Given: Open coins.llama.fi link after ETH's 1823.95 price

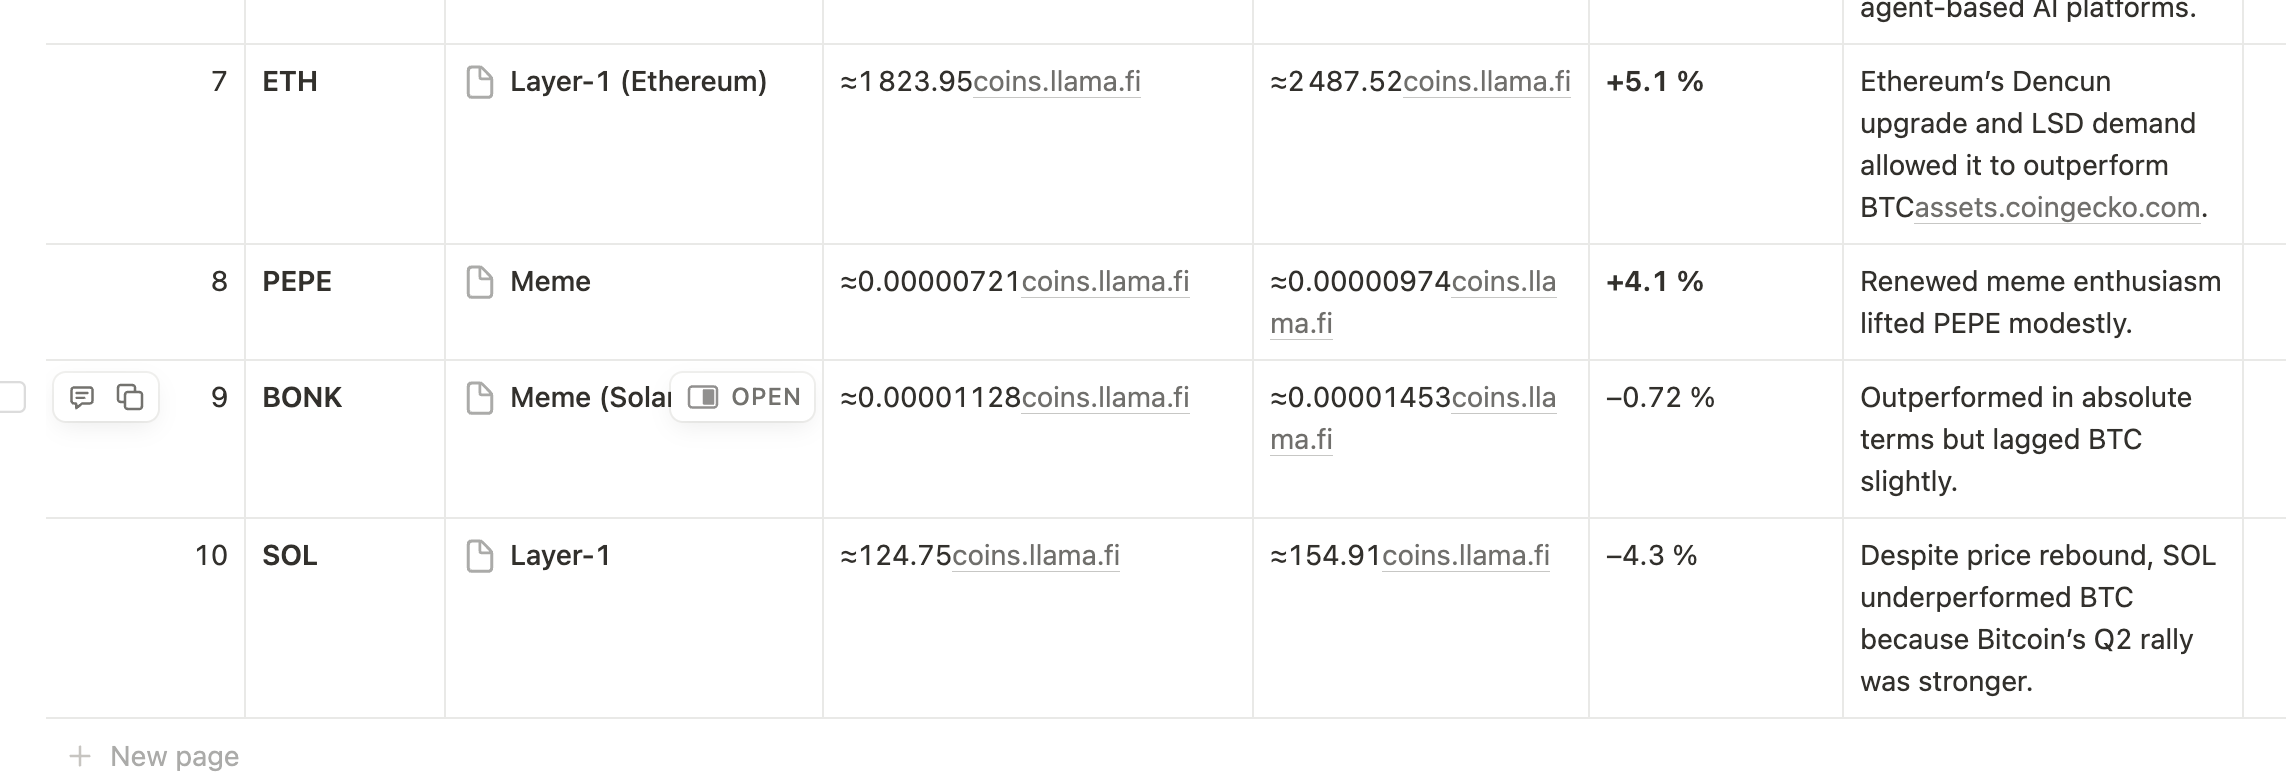Looking at the screenshot, I should click(1056, 82).
